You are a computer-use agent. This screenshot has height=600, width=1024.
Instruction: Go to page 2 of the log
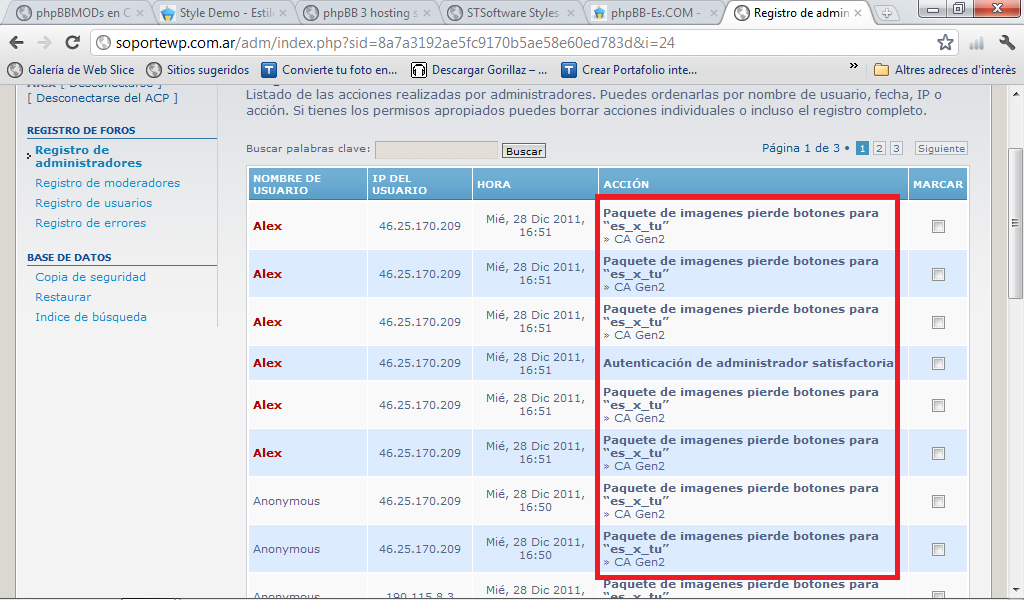[x=879, y=148]
